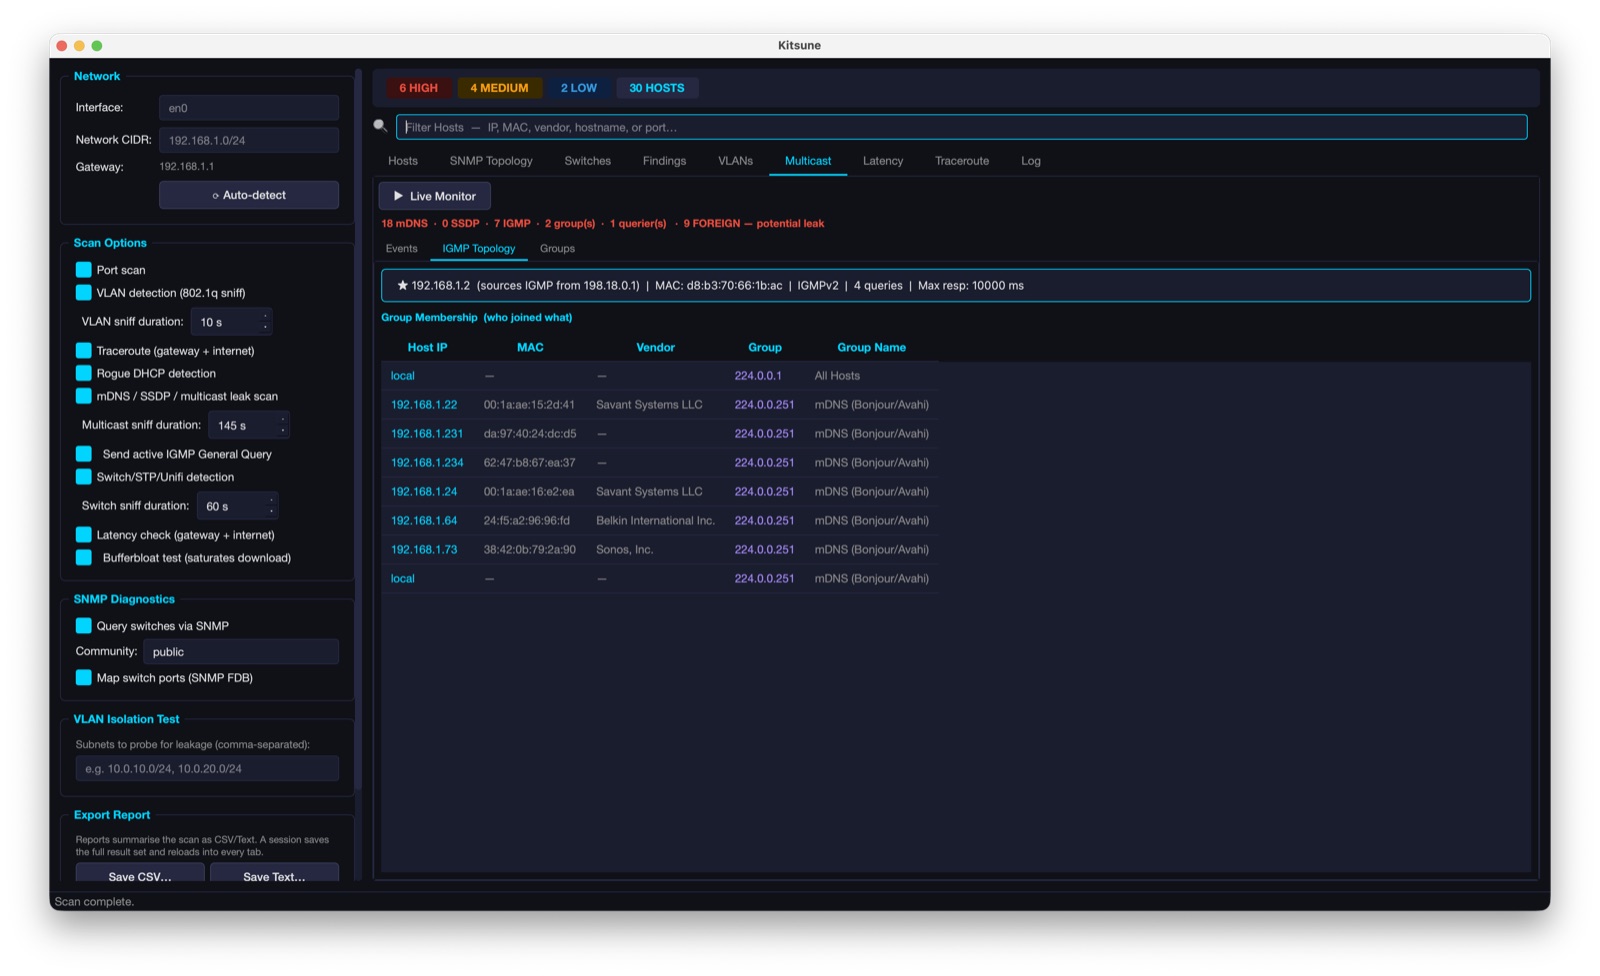This screenshot has height=976, width=1600.
Task: Open the Findings tab
Action: (664, 161)
